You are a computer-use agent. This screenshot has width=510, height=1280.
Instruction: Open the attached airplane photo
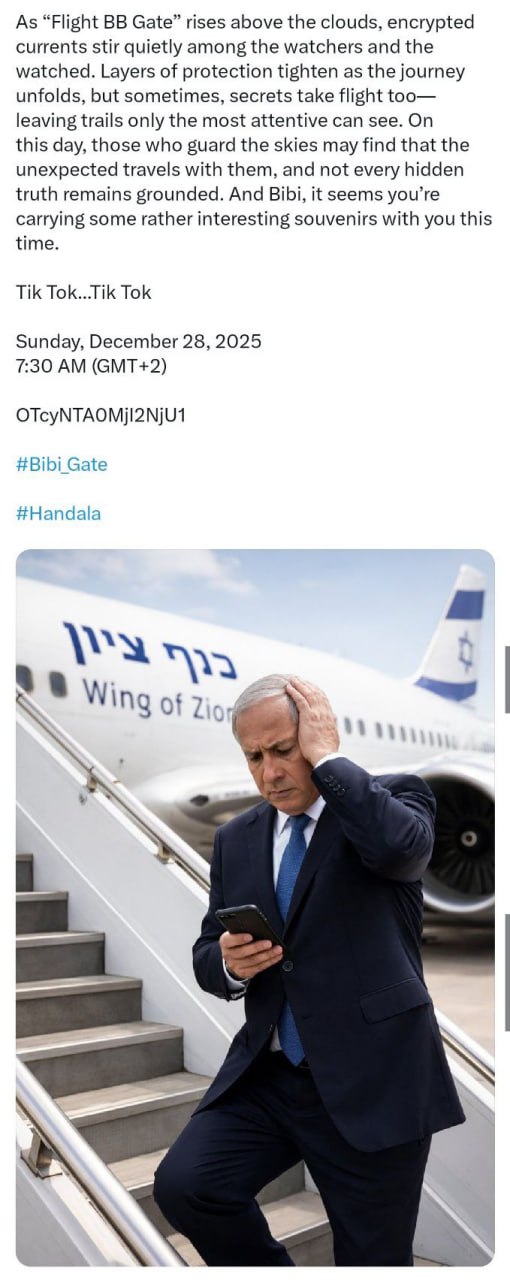(255, 907)
